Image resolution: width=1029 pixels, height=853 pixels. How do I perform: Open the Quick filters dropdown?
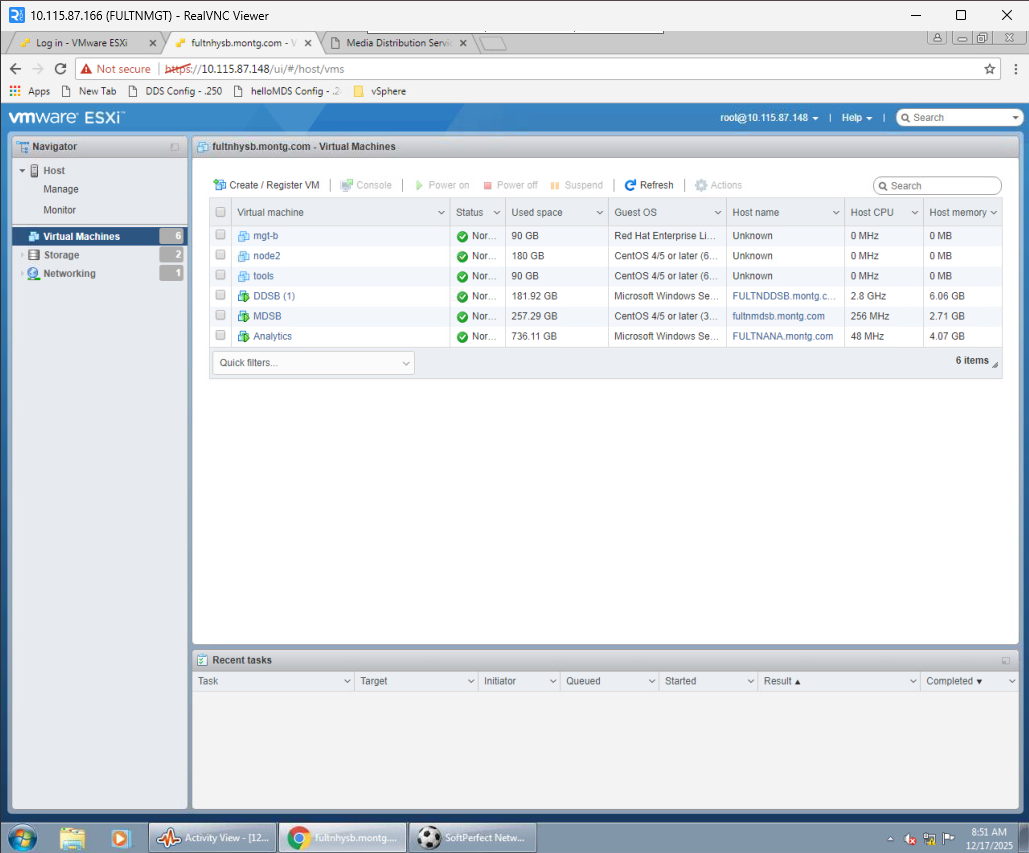(313, 363)
